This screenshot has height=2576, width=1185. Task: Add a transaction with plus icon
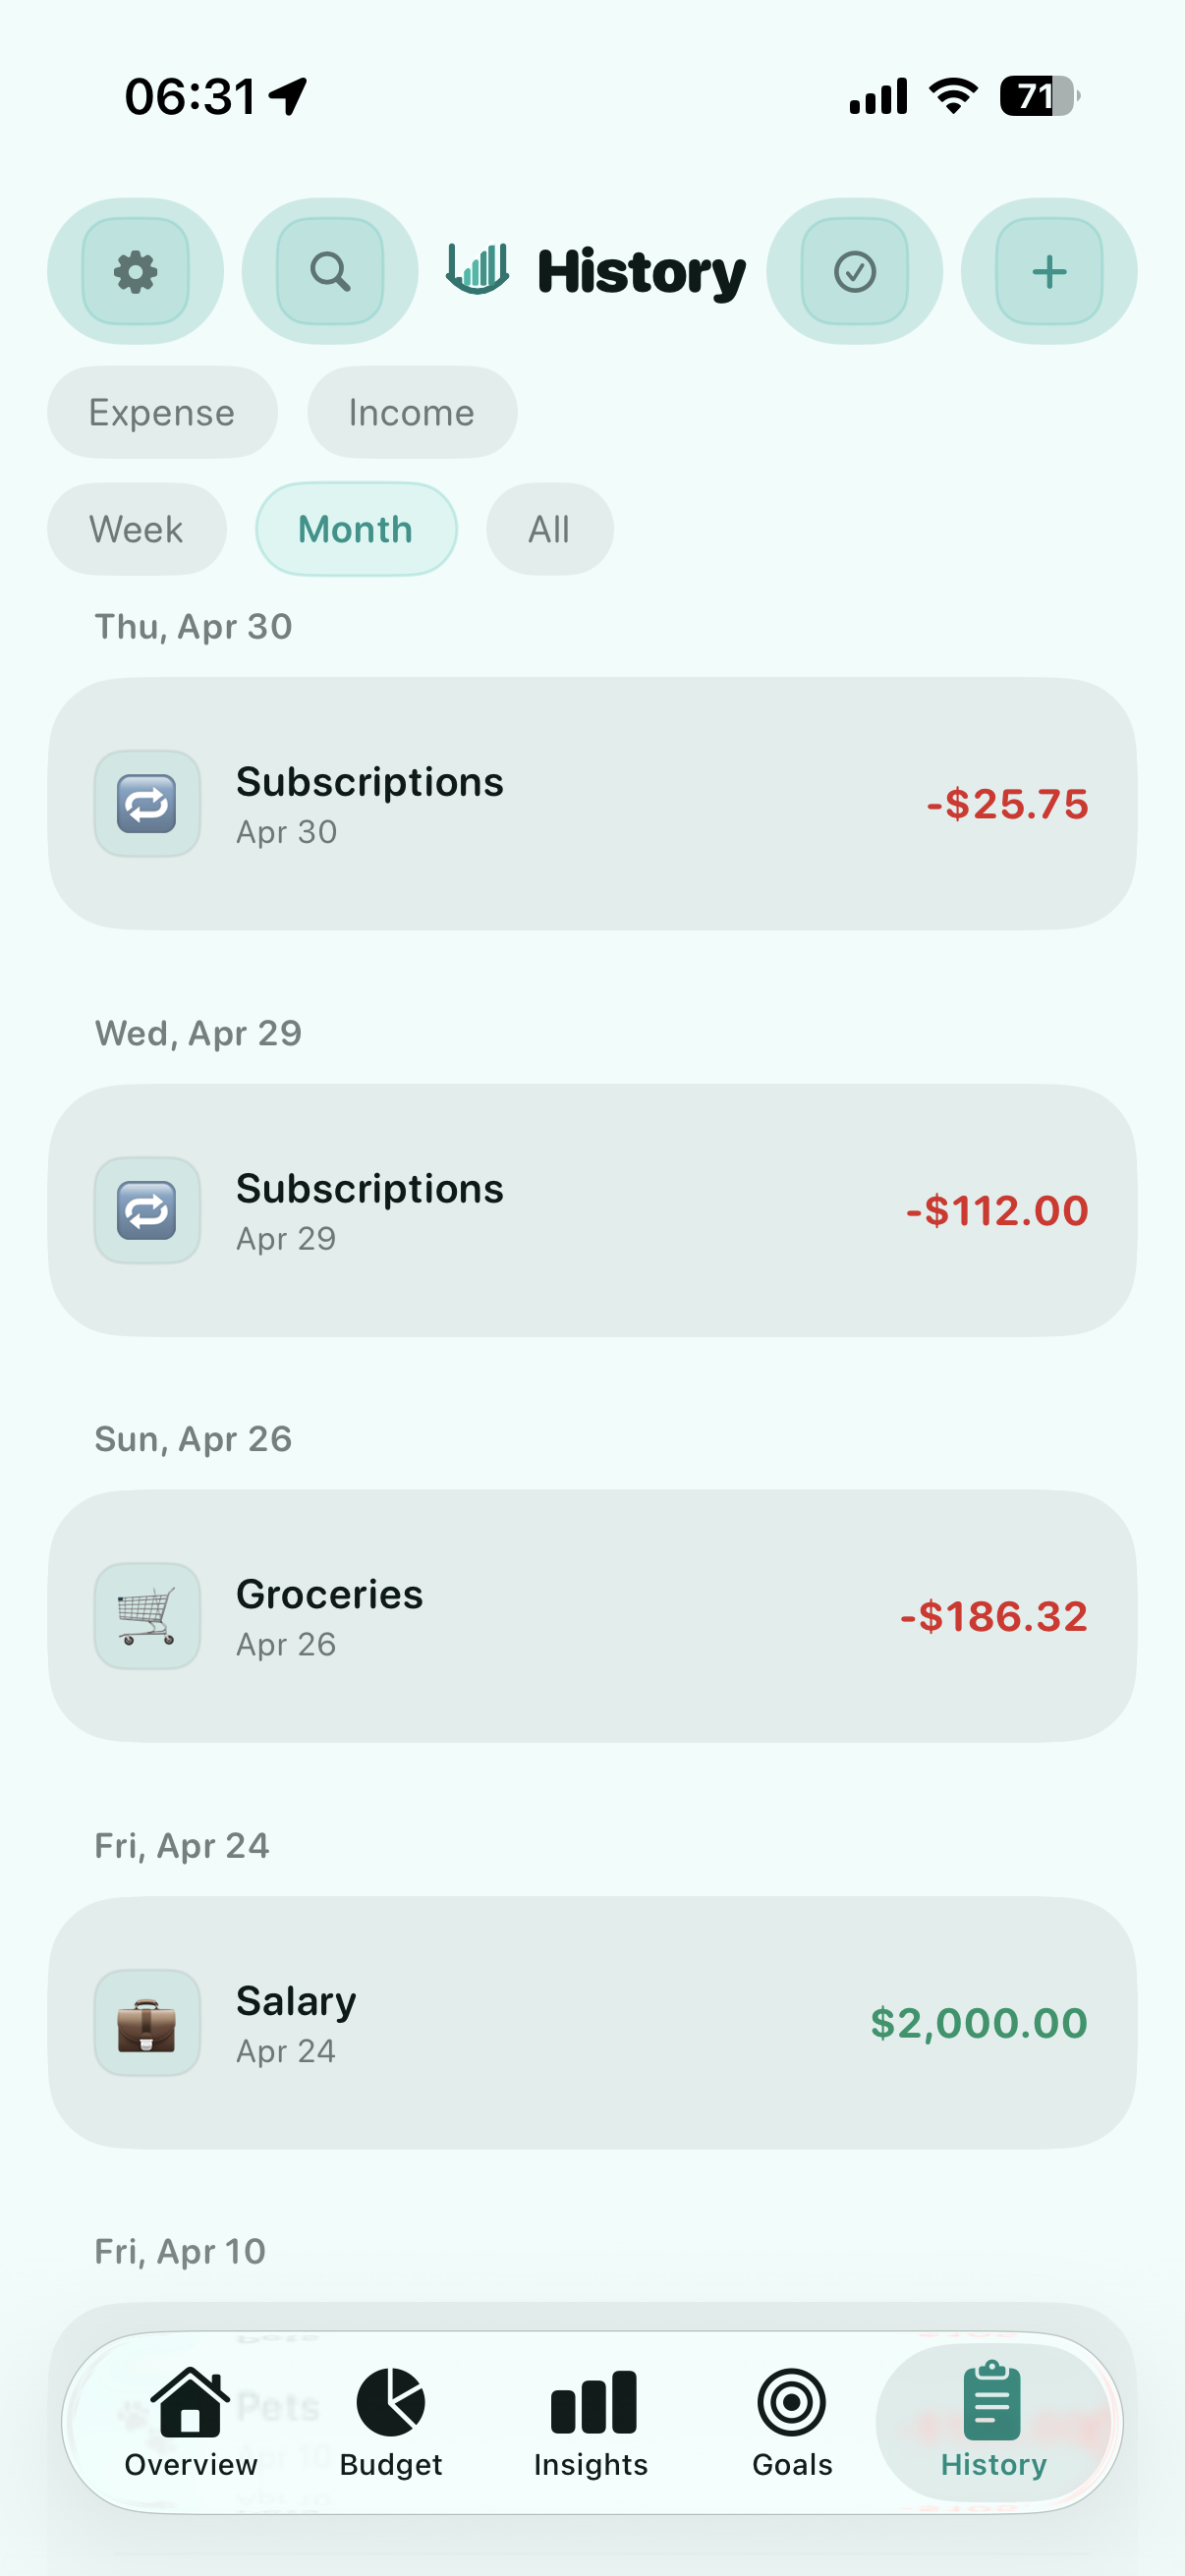(x=1049, y=272)
